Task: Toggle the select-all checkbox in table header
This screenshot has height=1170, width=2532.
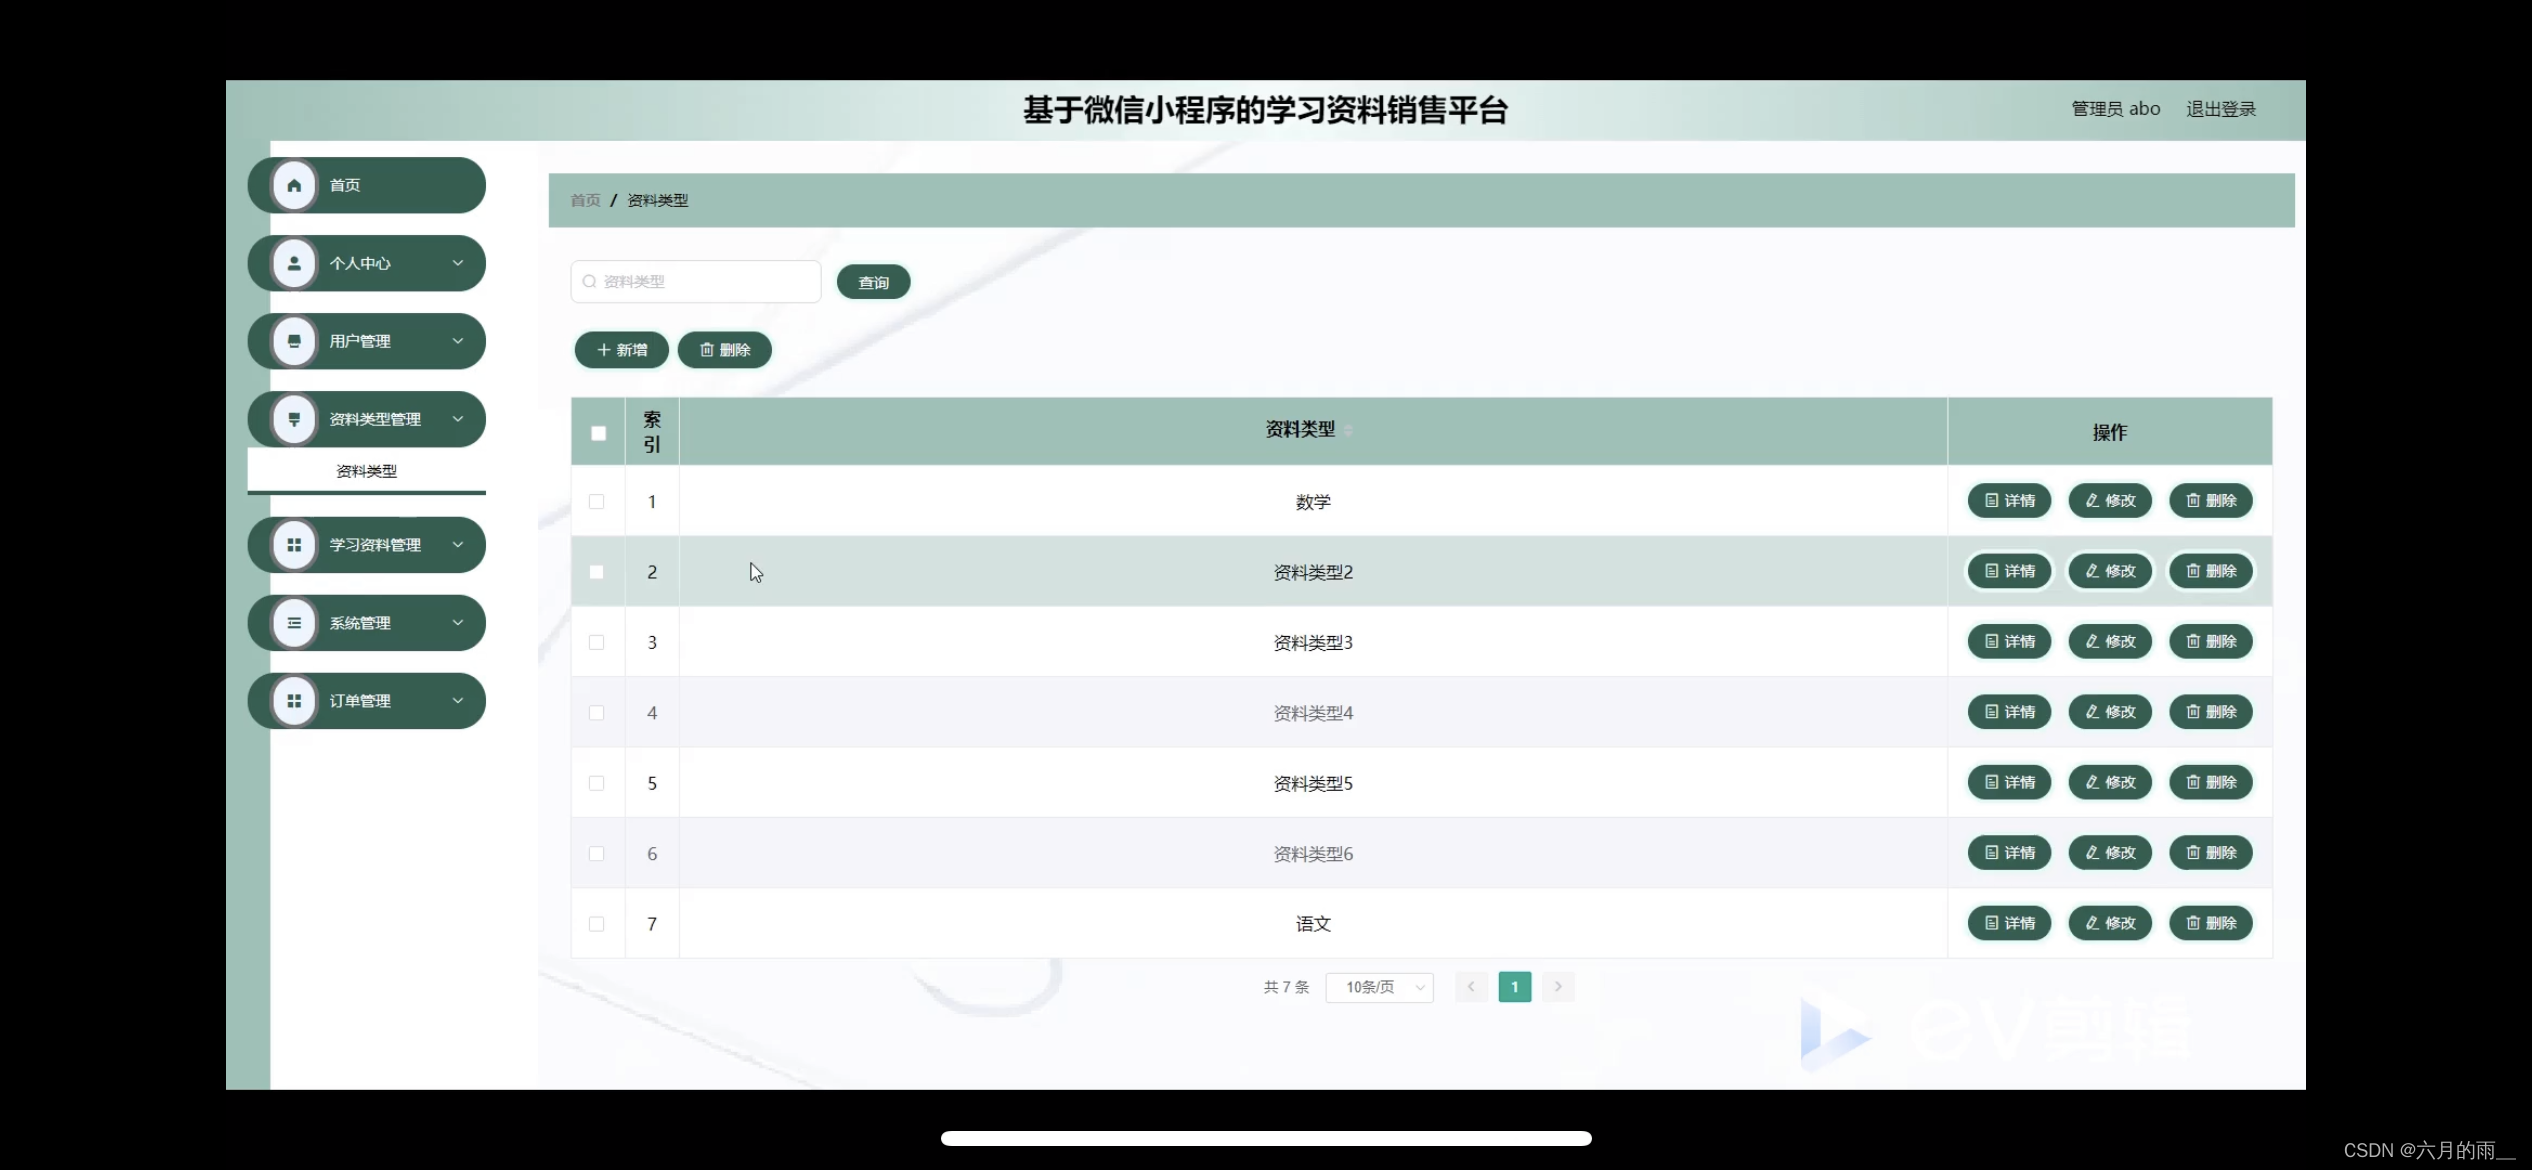Action: click(598, 433)
